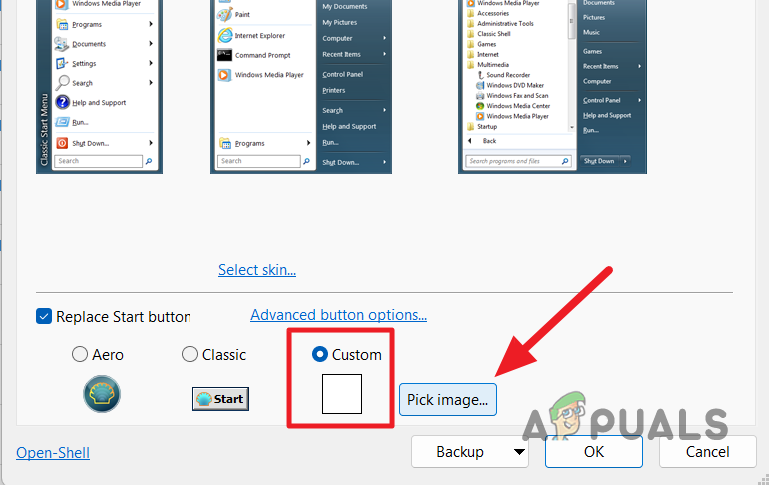Expand the Backup dropdown arrow
769x485 pixels.
(x=519, y=452)
